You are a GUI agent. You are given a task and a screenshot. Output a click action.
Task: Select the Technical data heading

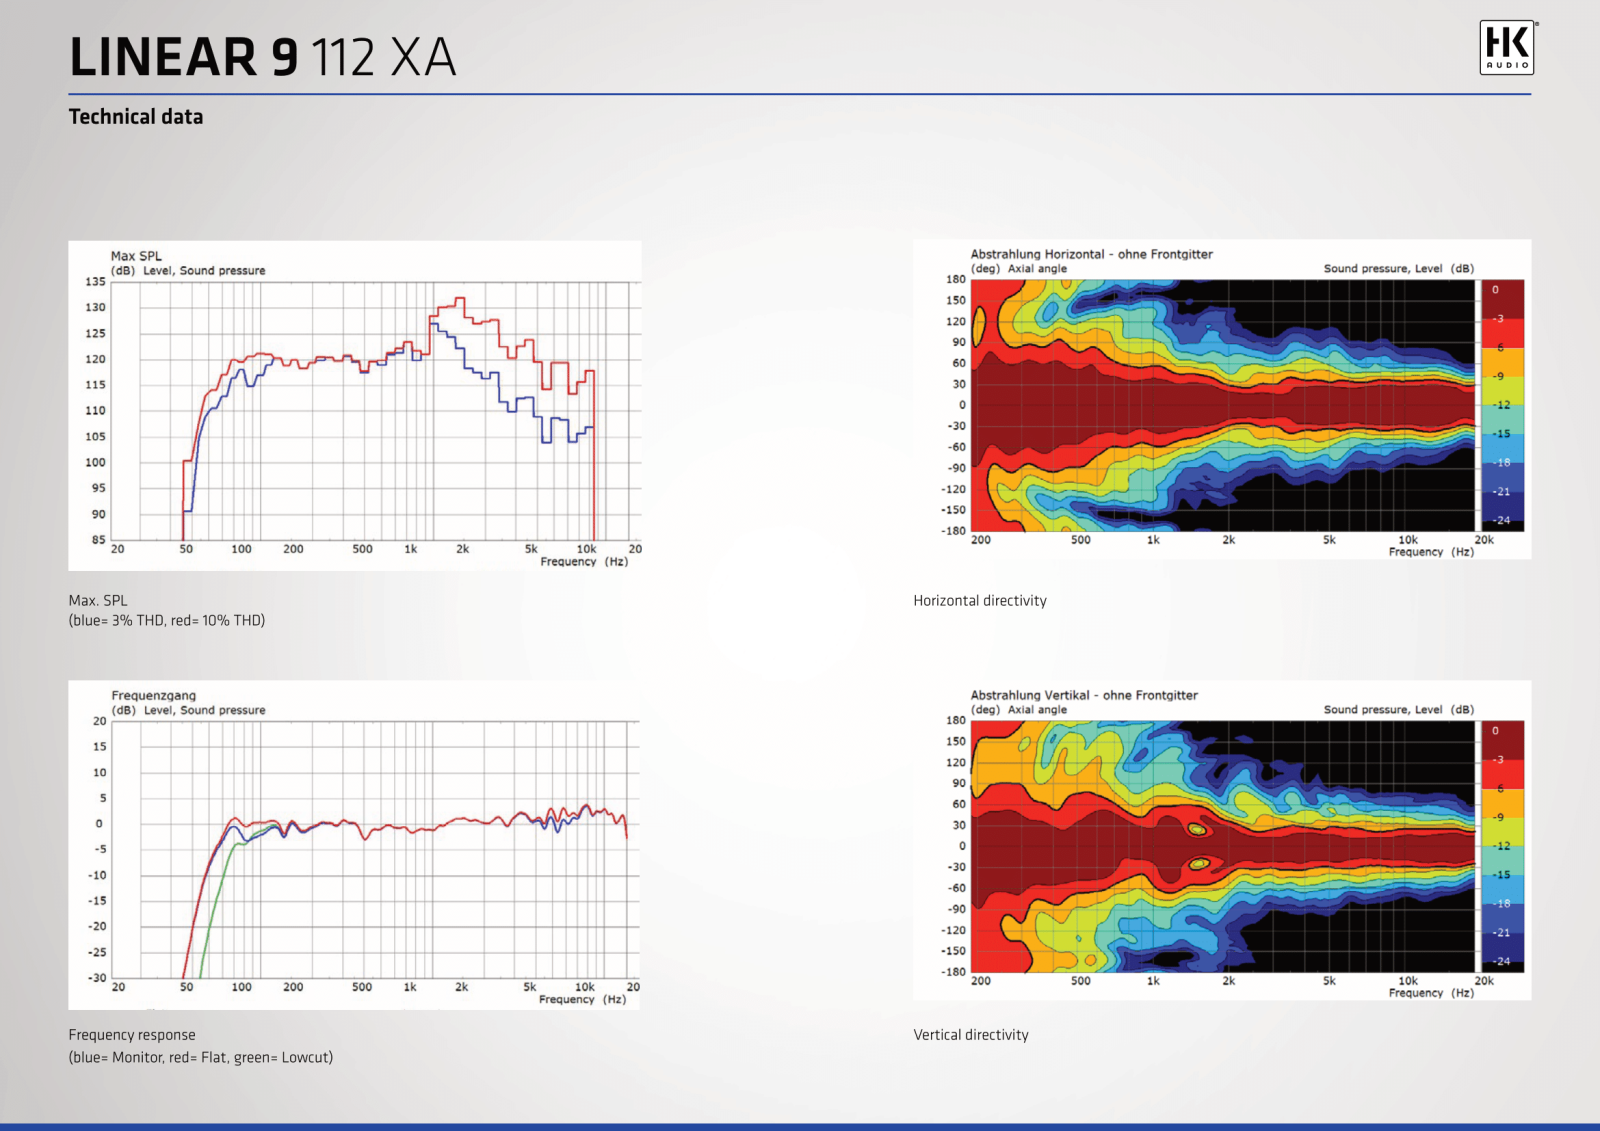(x=136, y=117)
